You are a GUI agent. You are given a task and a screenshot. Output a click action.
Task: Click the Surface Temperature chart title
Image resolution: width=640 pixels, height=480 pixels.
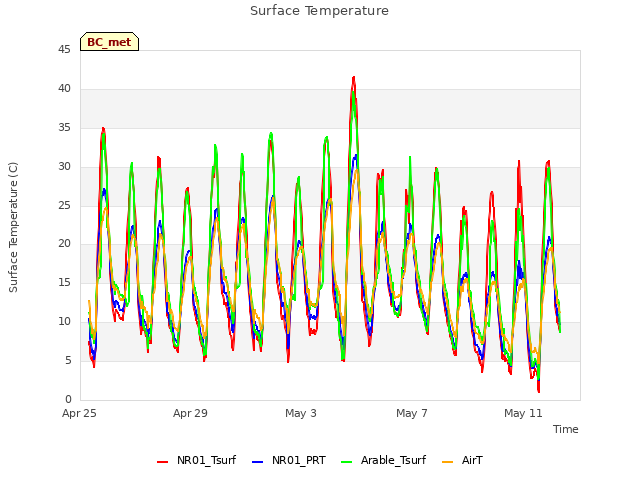point(319,11)
